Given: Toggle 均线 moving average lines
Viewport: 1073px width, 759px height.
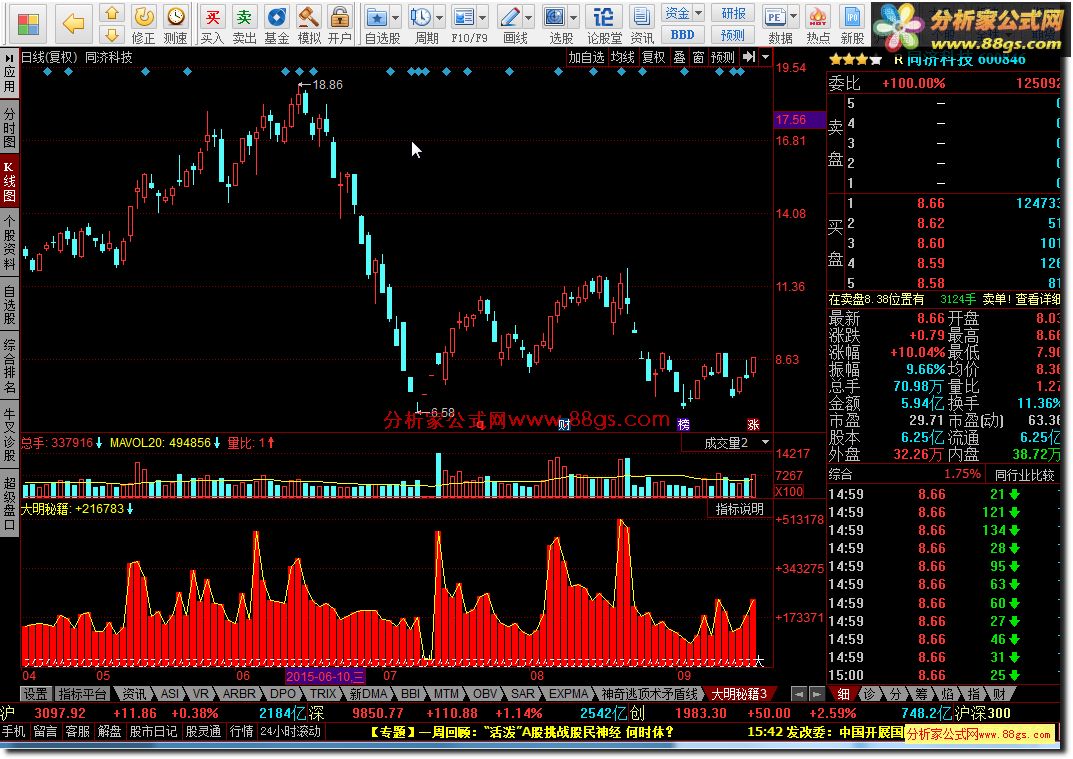Looking at the screenshot, I should (623, 57).
